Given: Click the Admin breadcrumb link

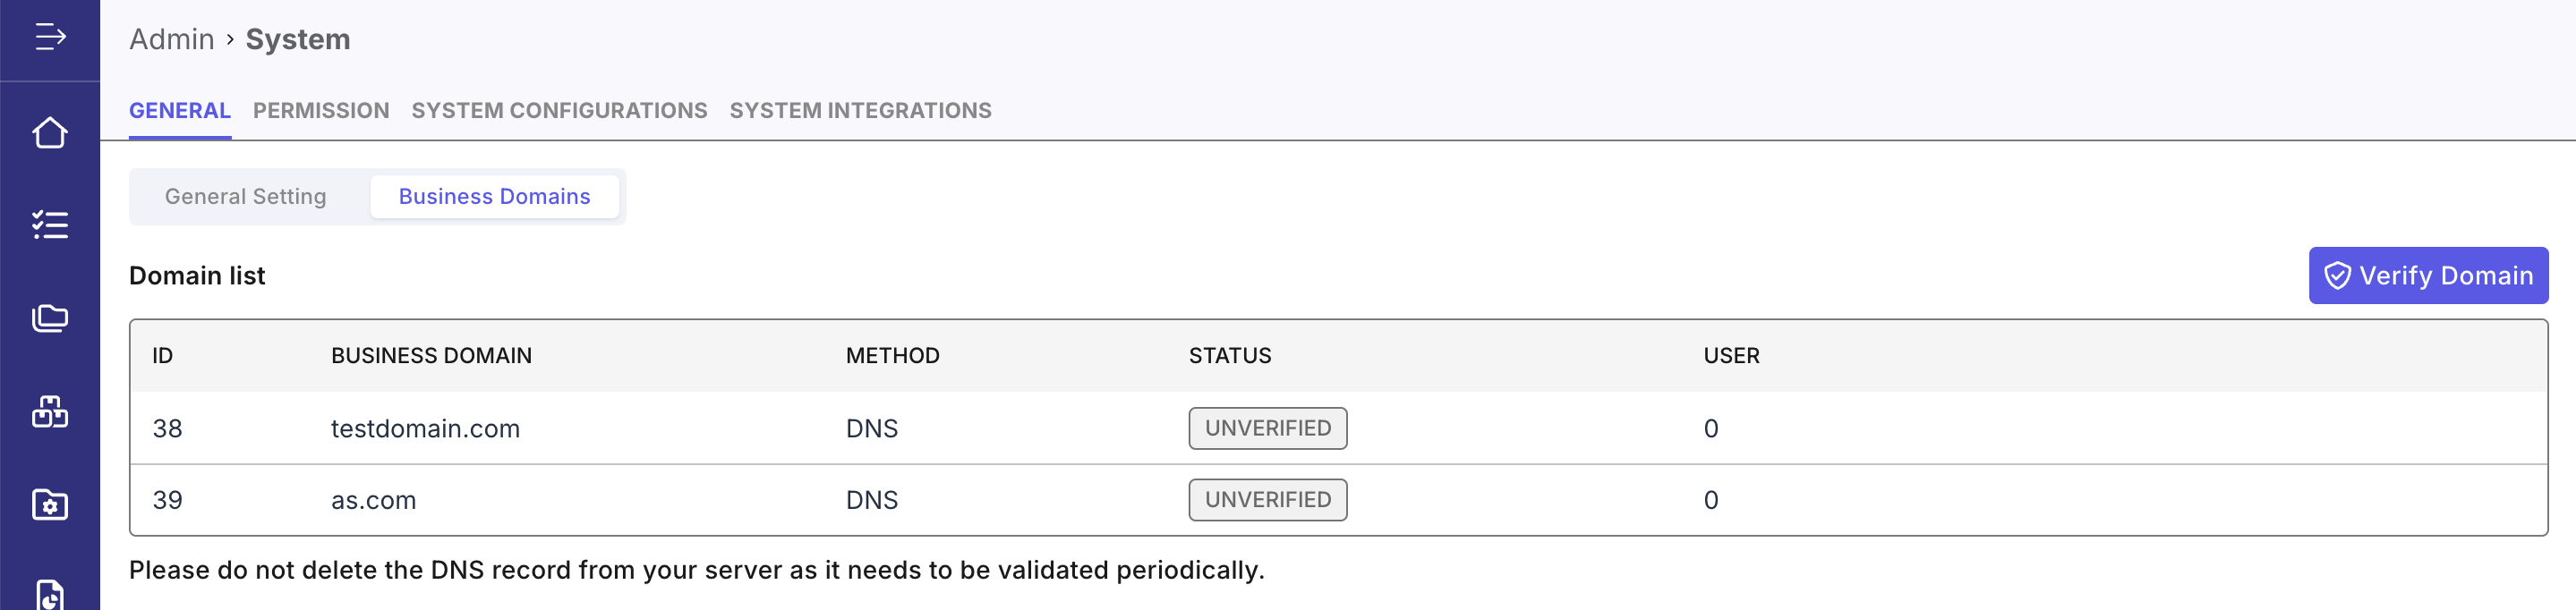Looking at the screenshot, I should tap(172, 40).
